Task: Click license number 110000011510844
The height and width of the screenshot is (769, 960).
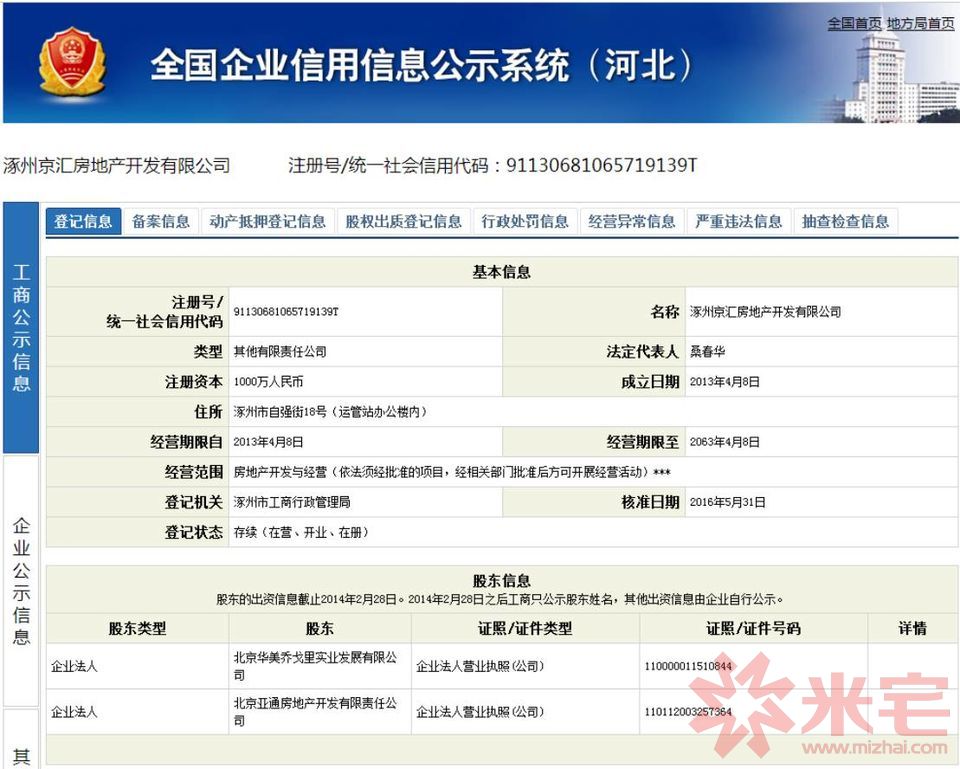Action: tap(688, 666)
